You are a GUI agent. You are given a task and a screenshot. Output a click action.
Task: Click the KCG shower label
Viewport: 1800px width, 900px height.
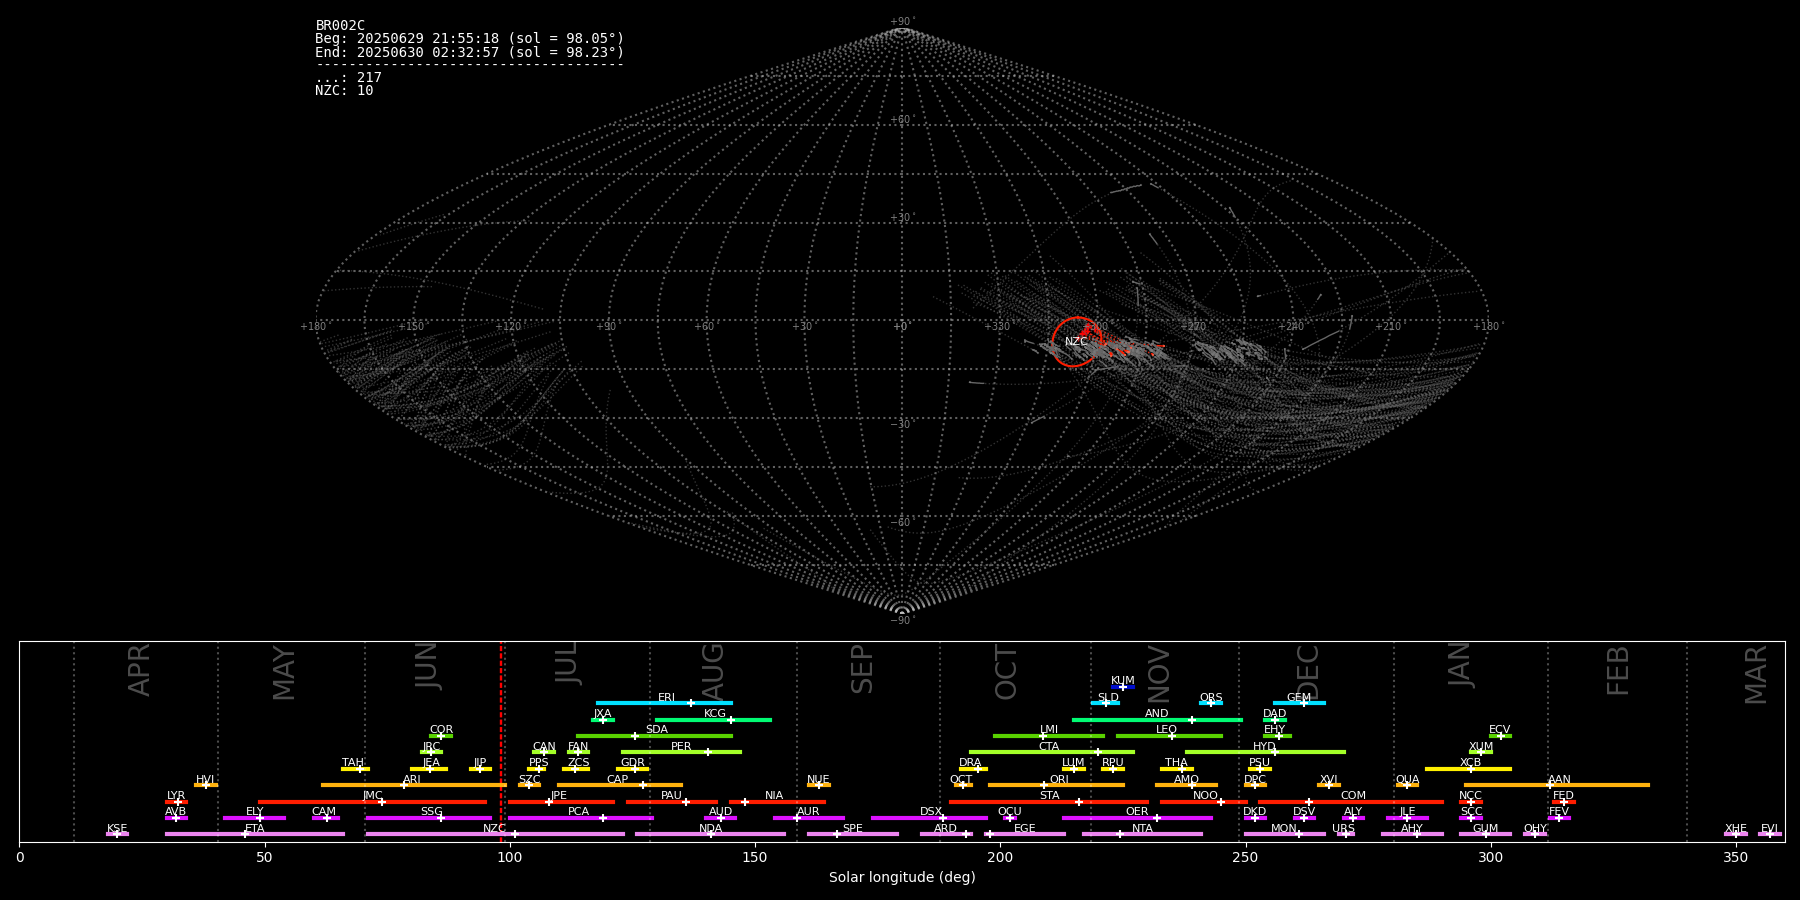[715, 714]
